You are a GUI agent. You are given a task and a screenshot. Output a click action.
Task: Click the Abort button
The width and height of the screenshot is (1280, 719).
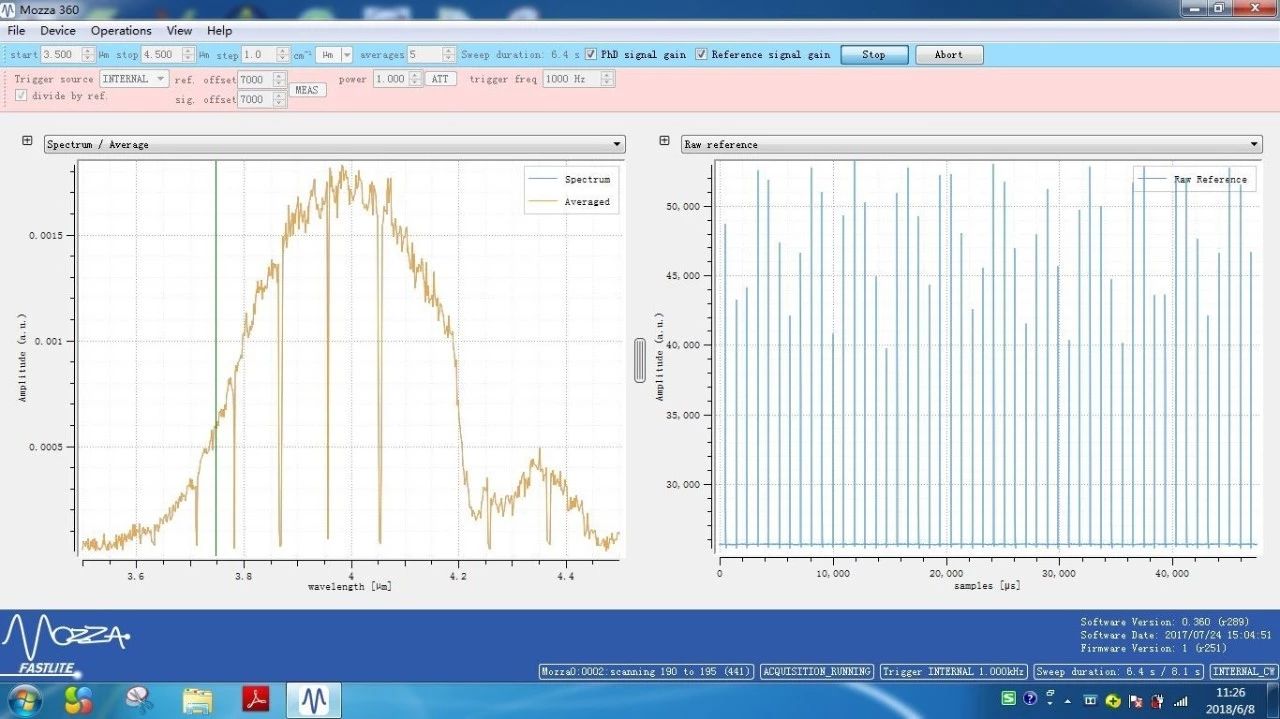(948, 55)
